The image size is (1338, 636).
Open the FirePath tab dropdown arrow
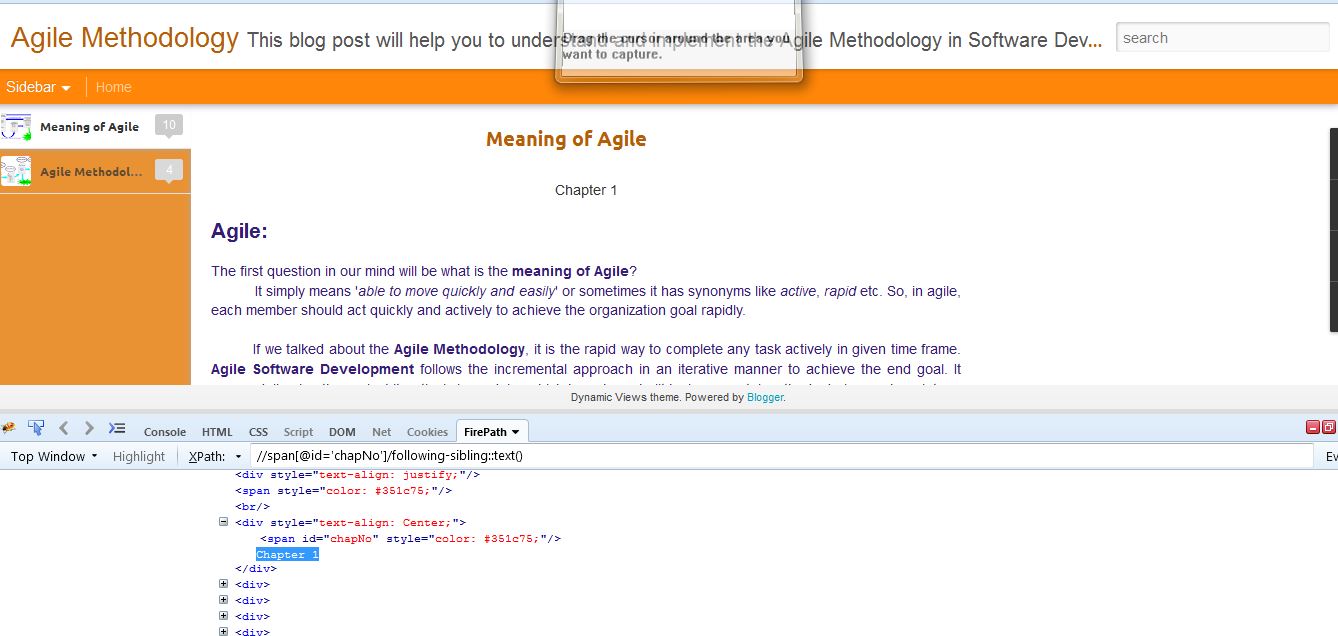tap(516, 431)
